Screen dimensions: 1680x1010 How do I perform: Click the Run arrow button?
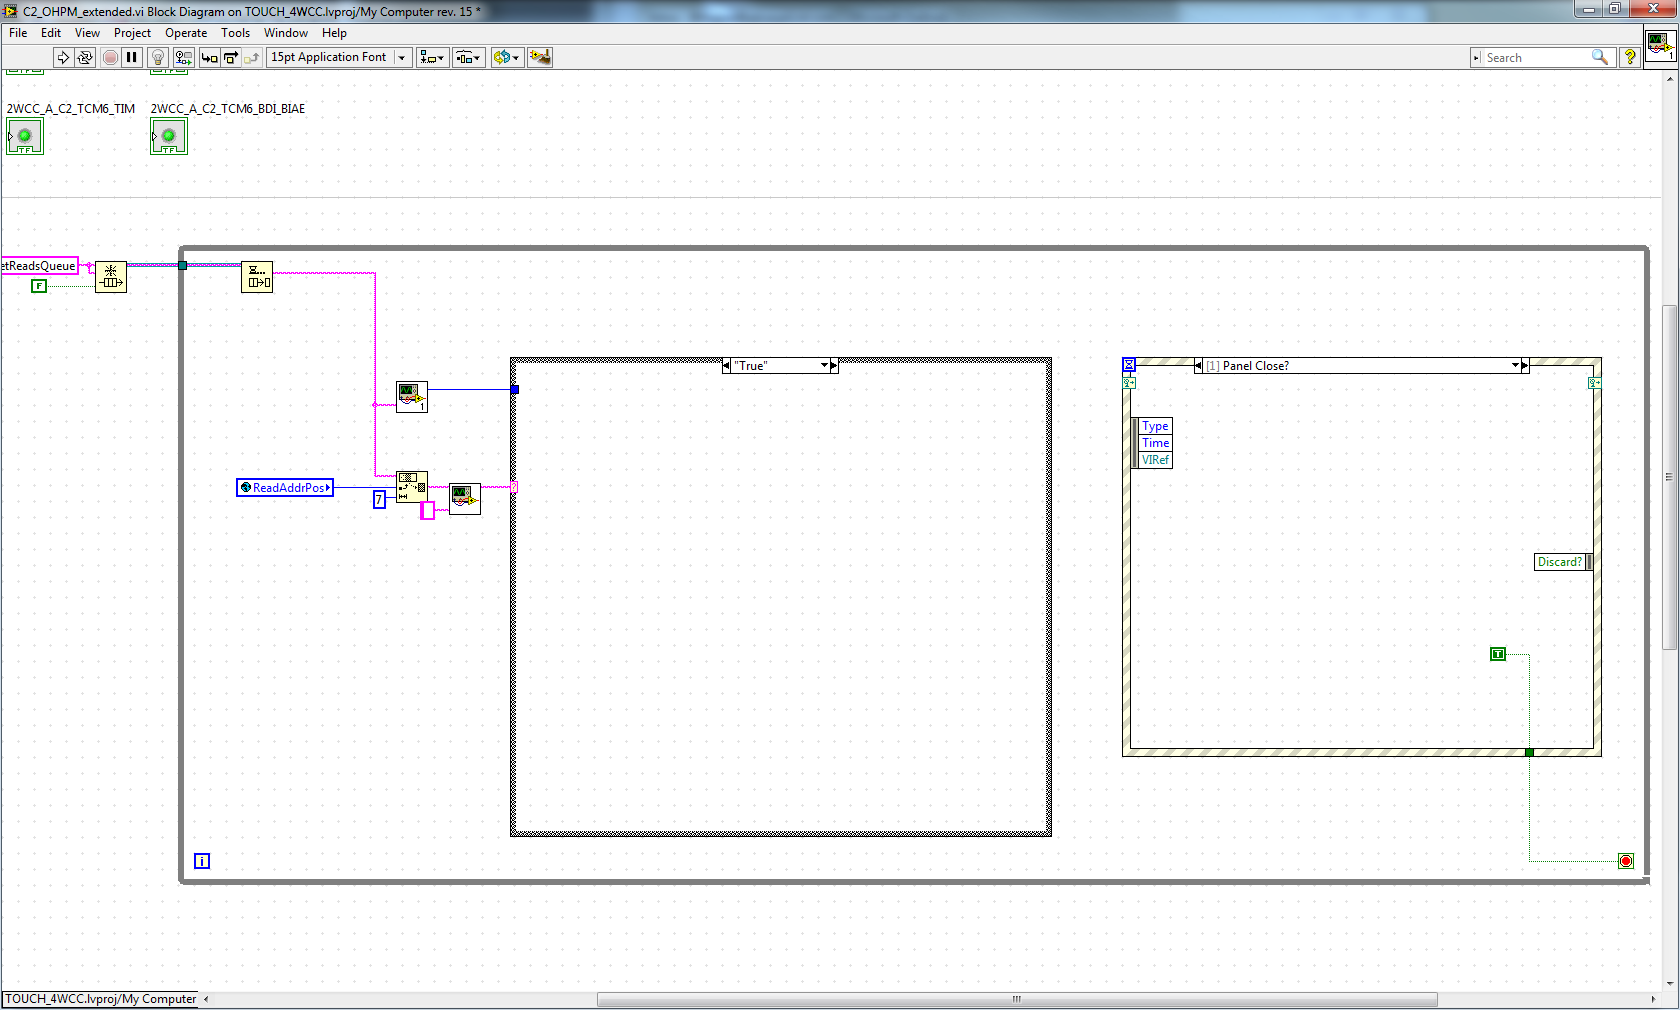(63, 58)
